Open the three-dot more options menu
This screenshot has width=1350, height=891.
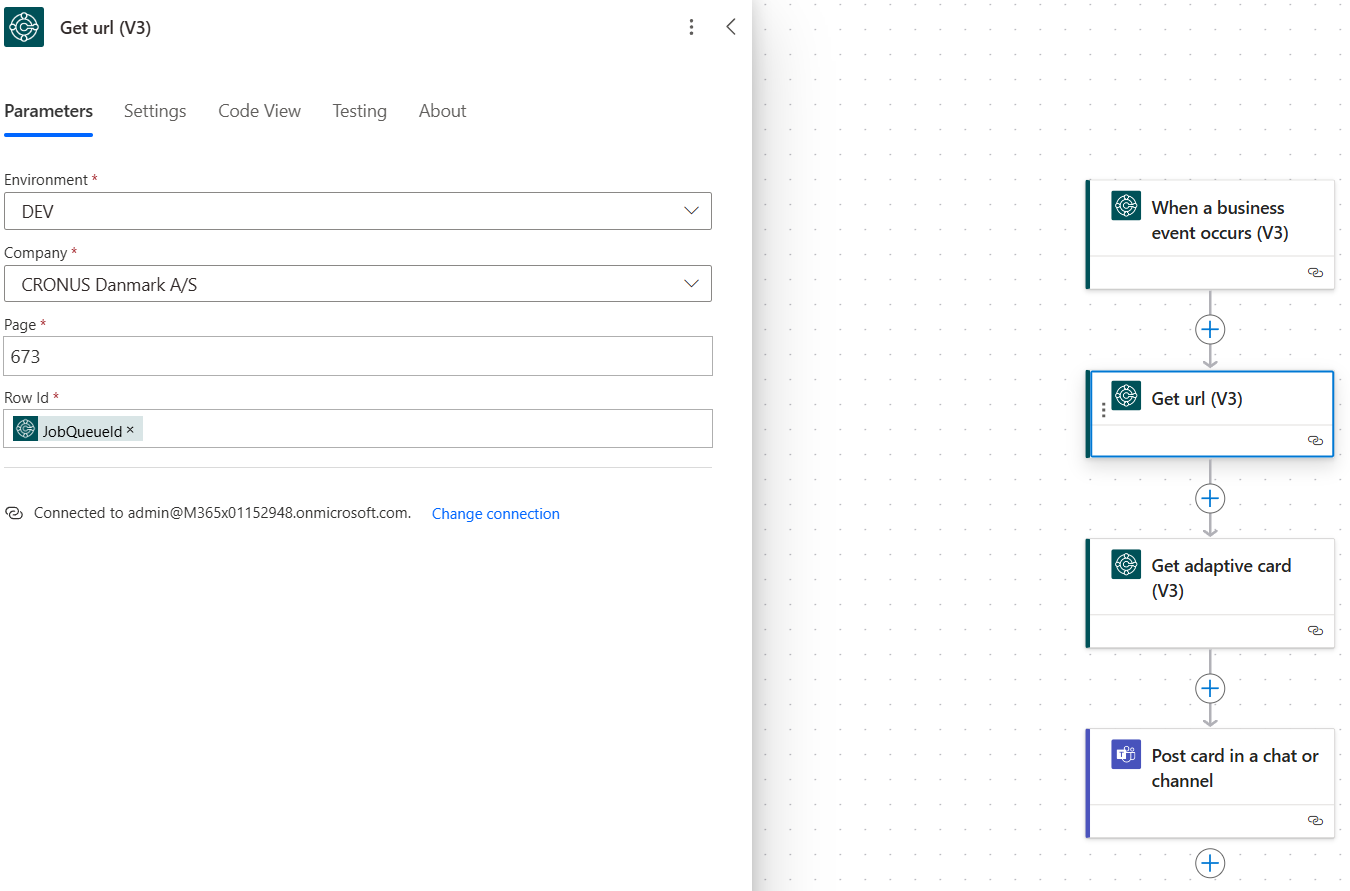691,27
